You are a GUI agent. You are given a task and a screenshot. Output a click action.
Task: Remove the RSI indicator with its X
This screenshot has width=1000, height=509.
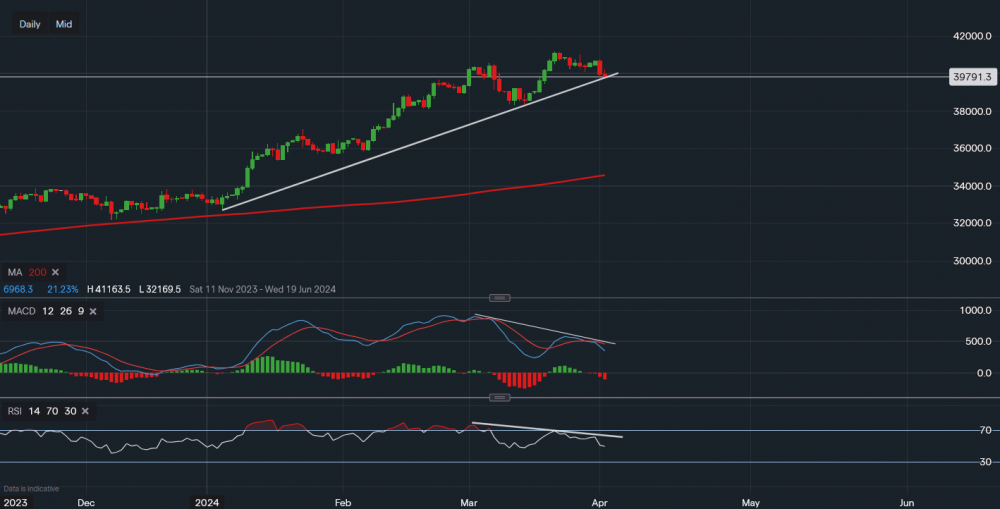(88, 411)
